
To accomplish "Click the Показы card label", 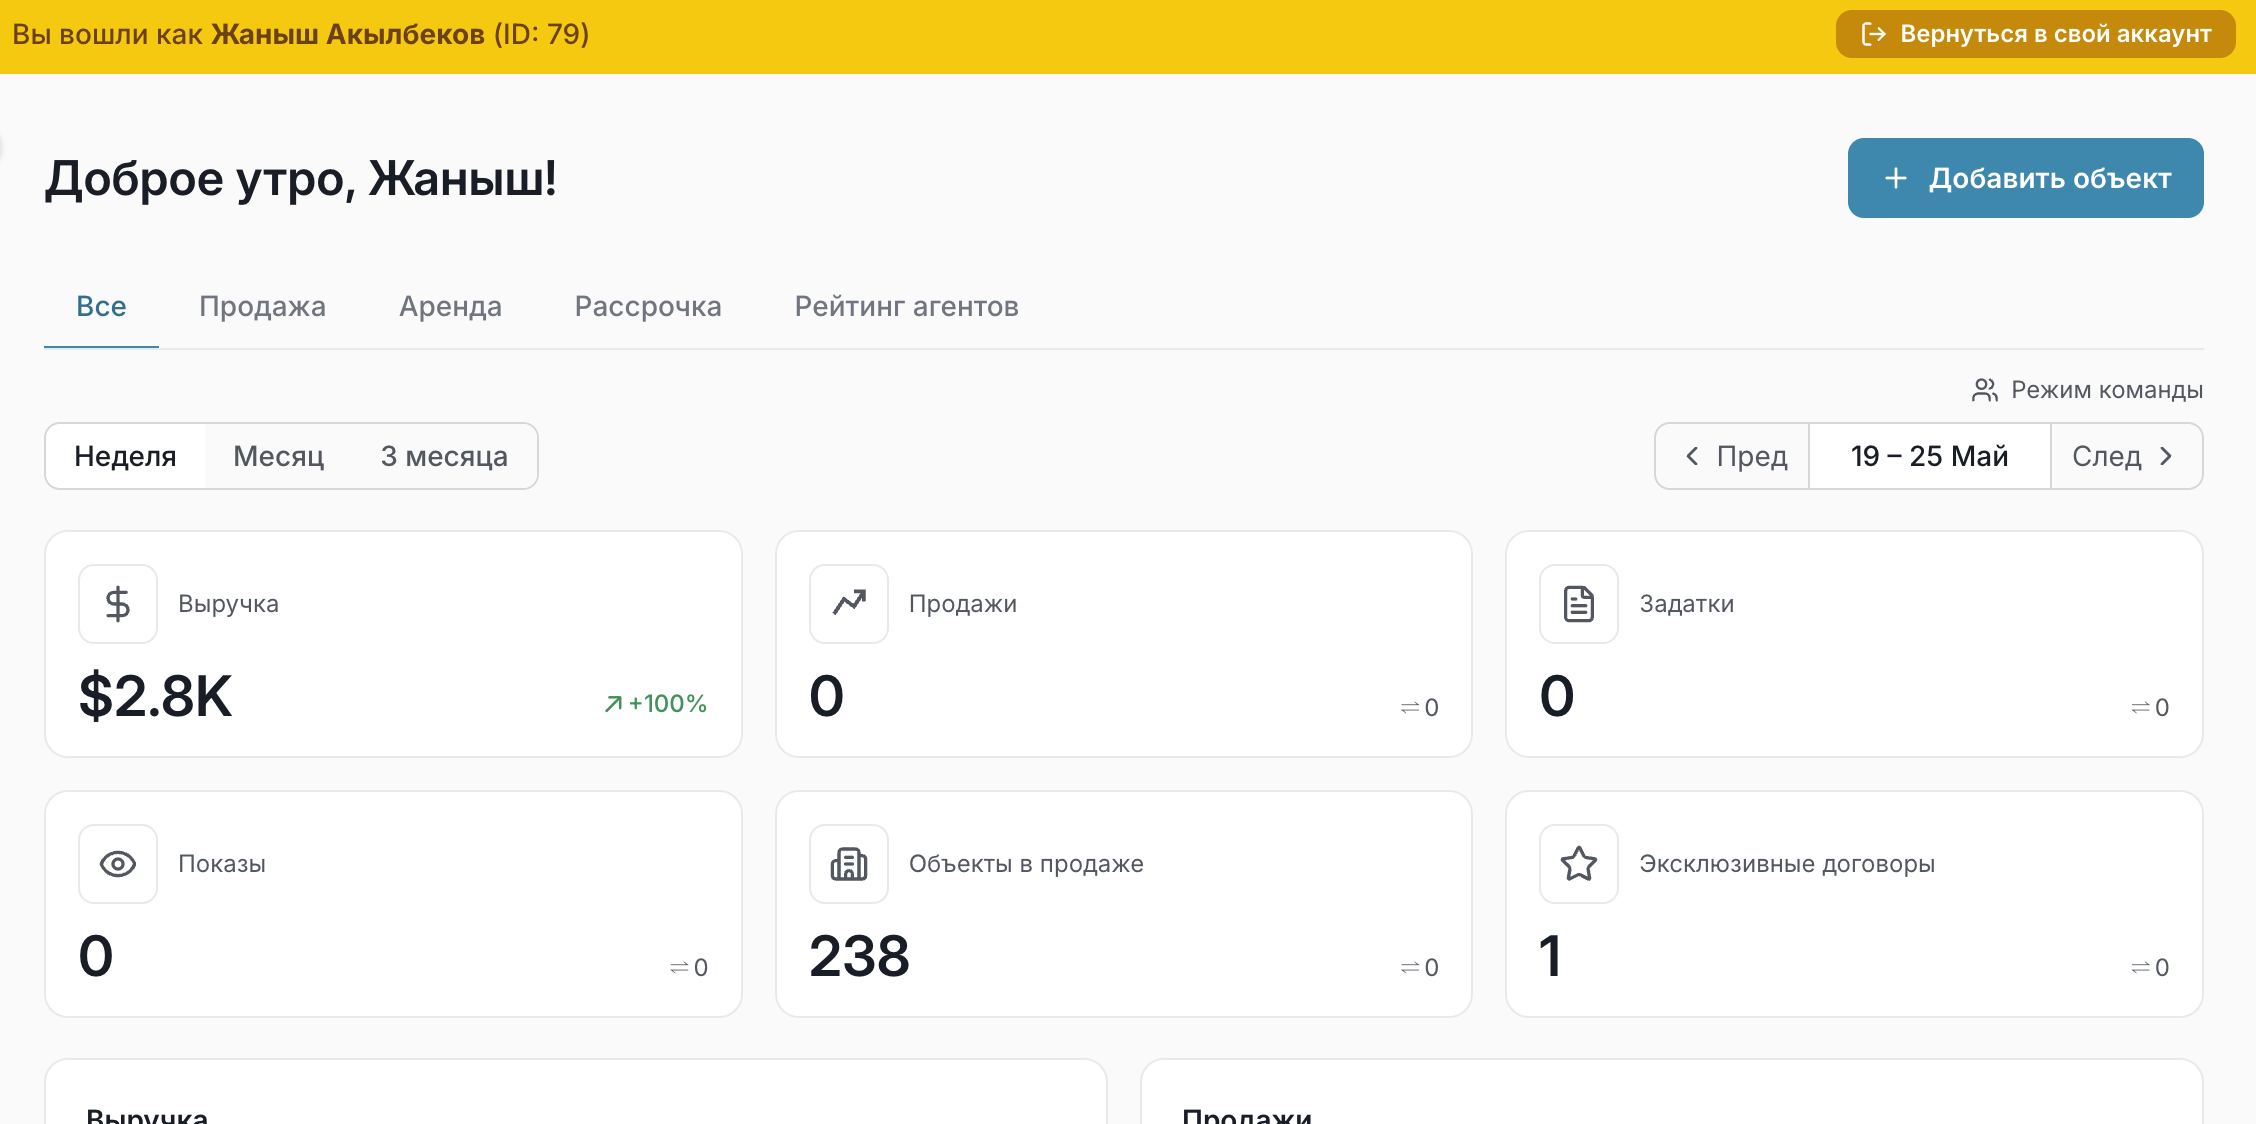I will (x=222, y=864).
